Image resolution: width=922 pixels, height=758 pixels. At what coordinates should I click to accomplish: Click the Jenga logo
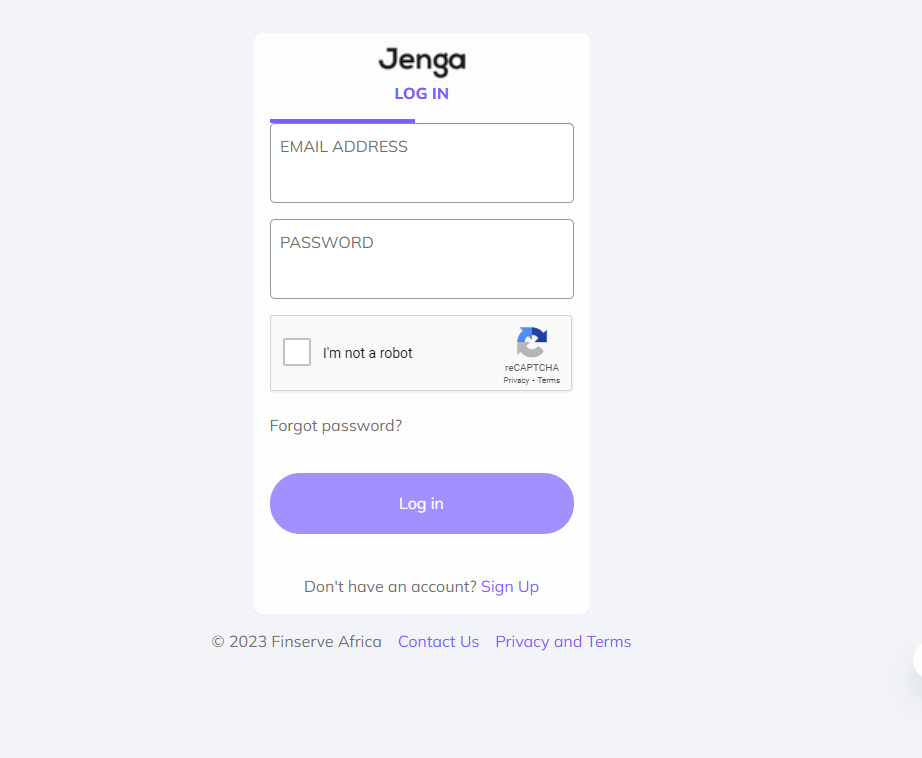point(421,62)
